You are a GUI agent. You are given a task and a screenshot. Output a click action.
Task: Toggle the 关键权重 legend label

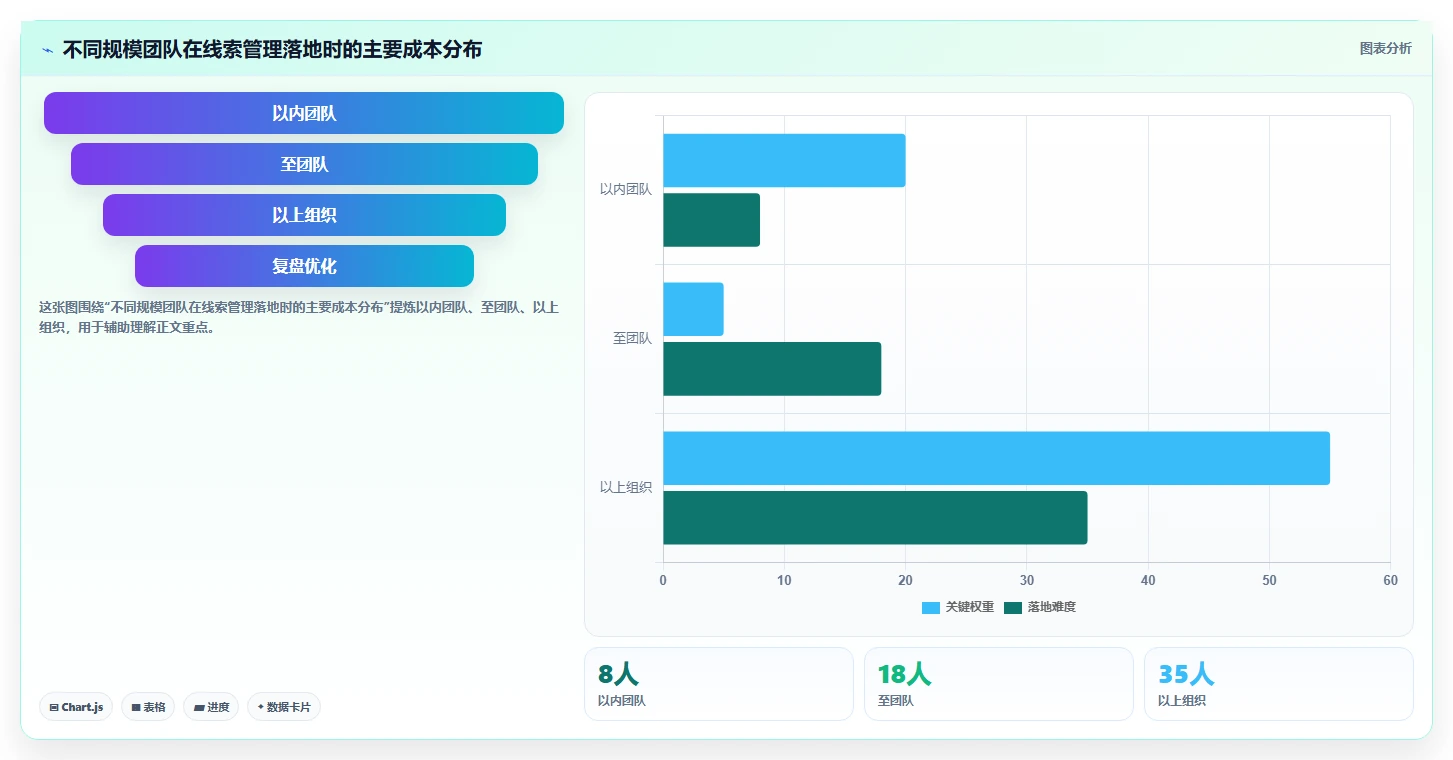click(x=970, y=607)
